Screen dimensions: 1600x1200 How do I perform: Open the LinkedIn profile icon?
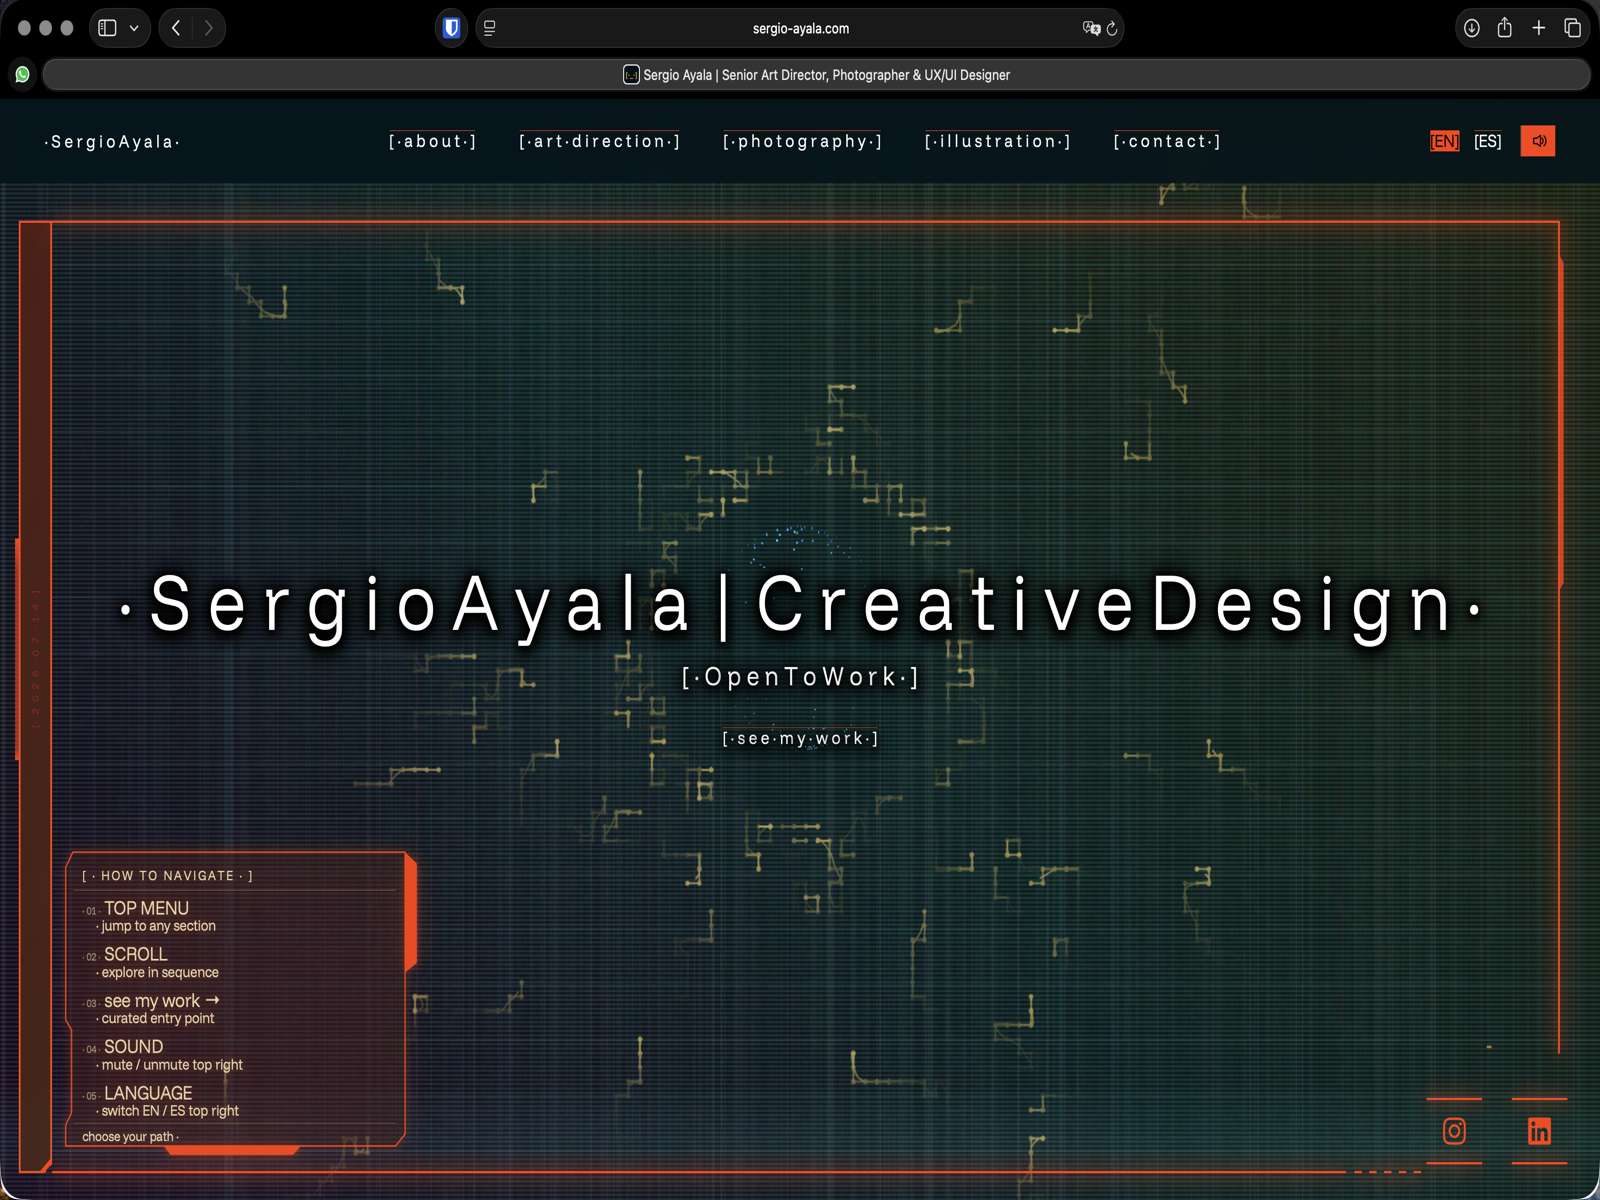click(x=1539, y=1131)
